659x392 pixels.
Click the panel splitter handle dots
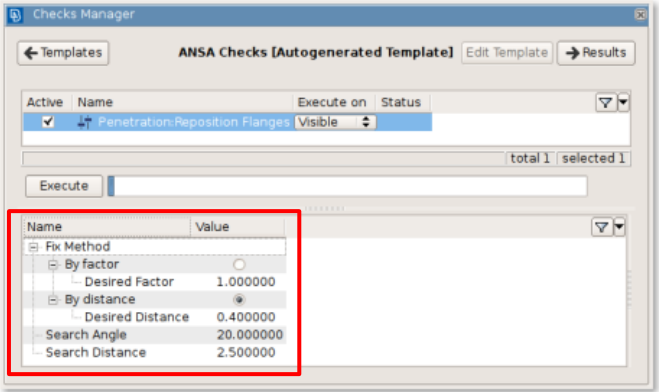click(324, 208)
